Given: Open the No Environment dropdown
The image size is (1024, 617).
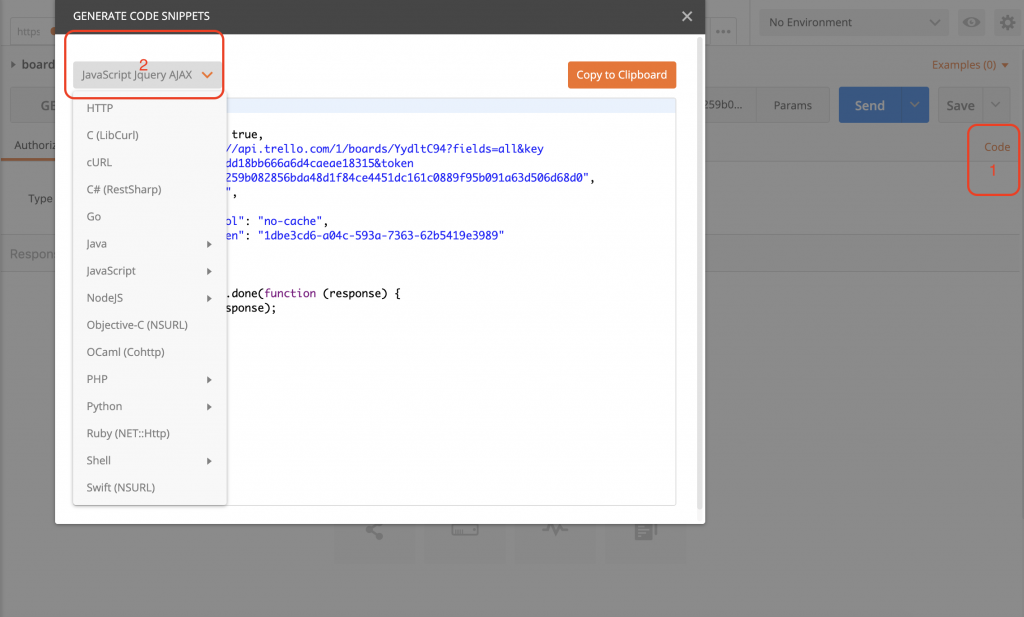Looking at the screenshot, I should [x=853, y=22].
